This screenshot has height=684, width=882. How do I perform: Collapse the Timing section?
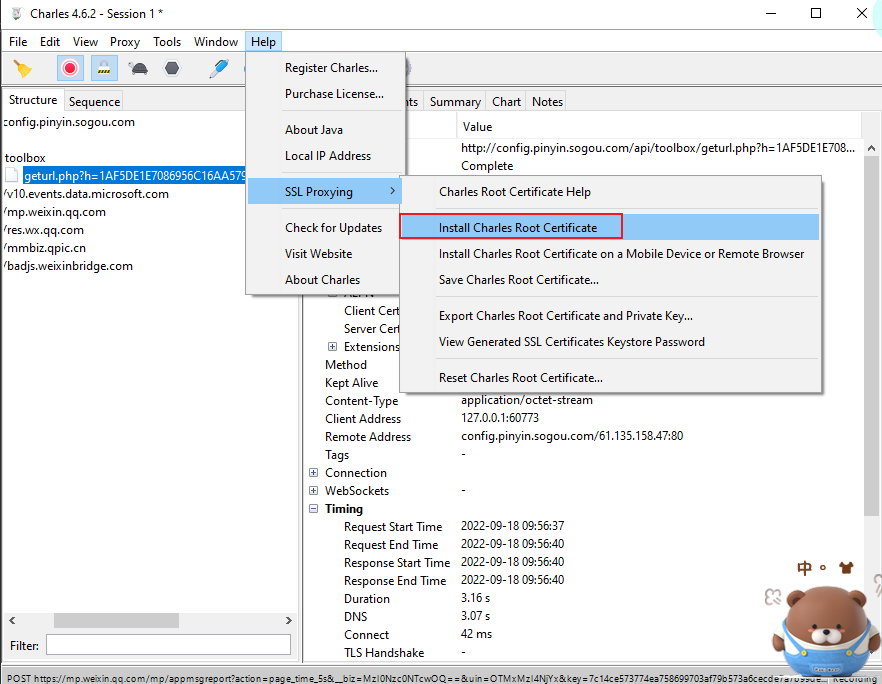tap(314, 509)
